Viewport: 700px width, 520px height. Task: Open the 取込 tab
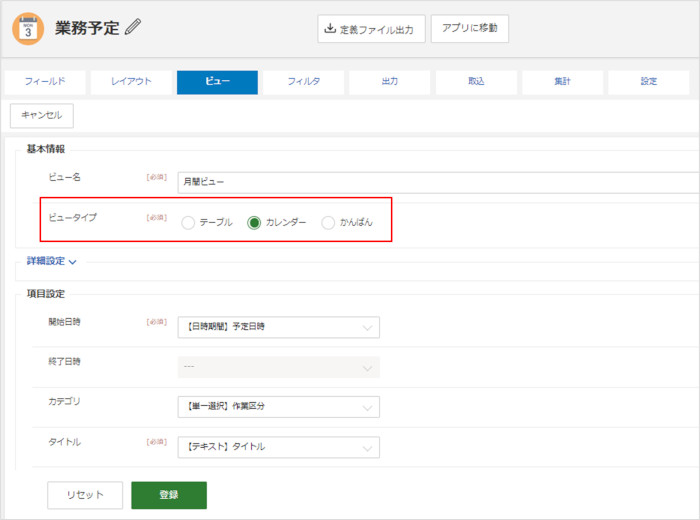476,82
